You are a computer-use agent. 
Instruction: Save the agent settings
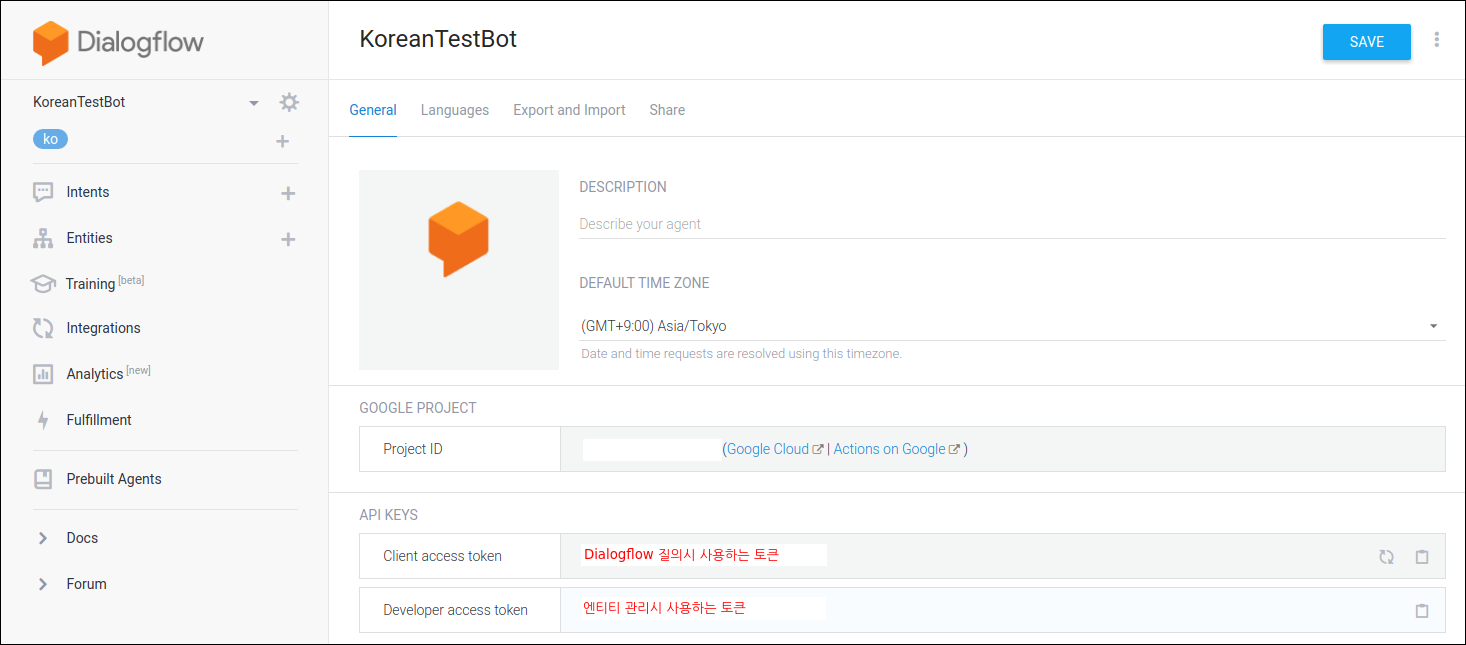point(1366,42)
